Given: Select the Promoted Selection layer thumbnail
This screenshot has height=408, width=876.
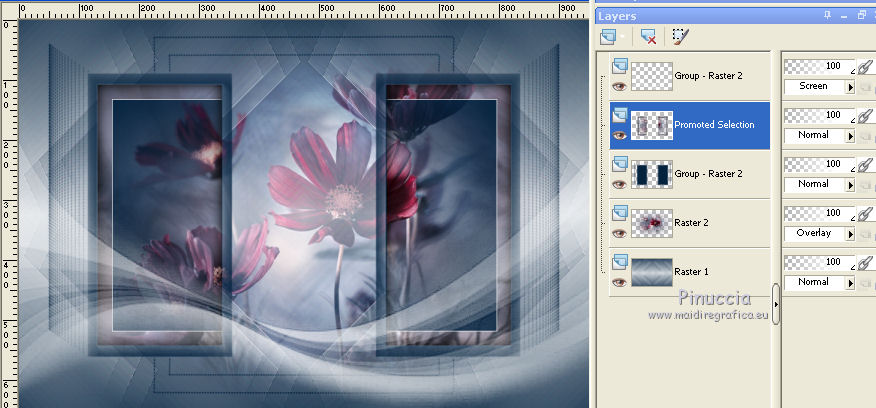Looking at the screenshot, I should pos(652,125).
